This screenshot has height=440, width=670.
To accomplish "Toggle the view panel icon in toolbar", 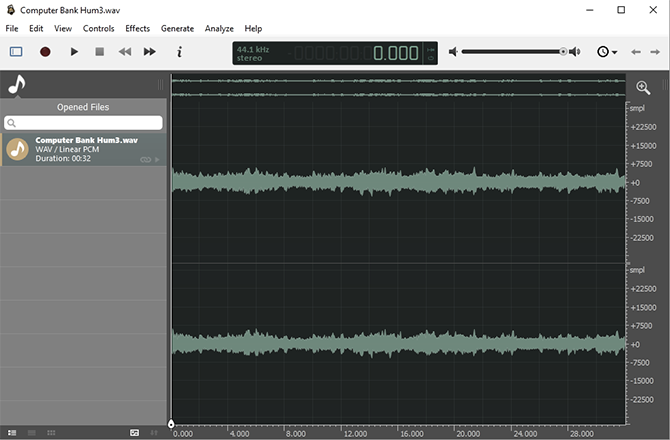I will point(16,52).
